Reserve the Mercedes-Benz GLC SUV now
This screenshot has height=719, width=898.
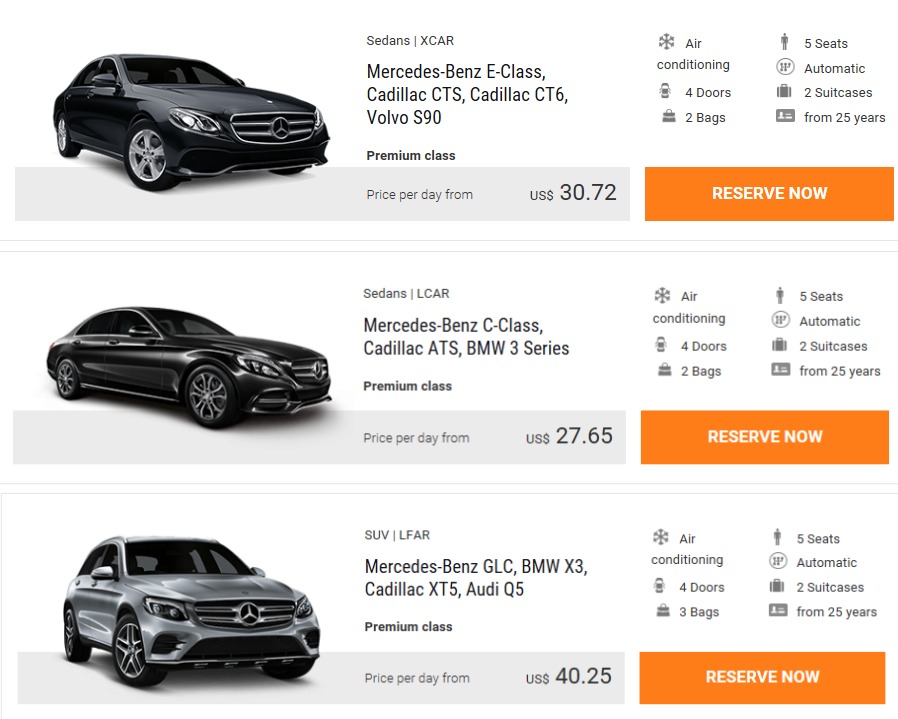point(762,678)
